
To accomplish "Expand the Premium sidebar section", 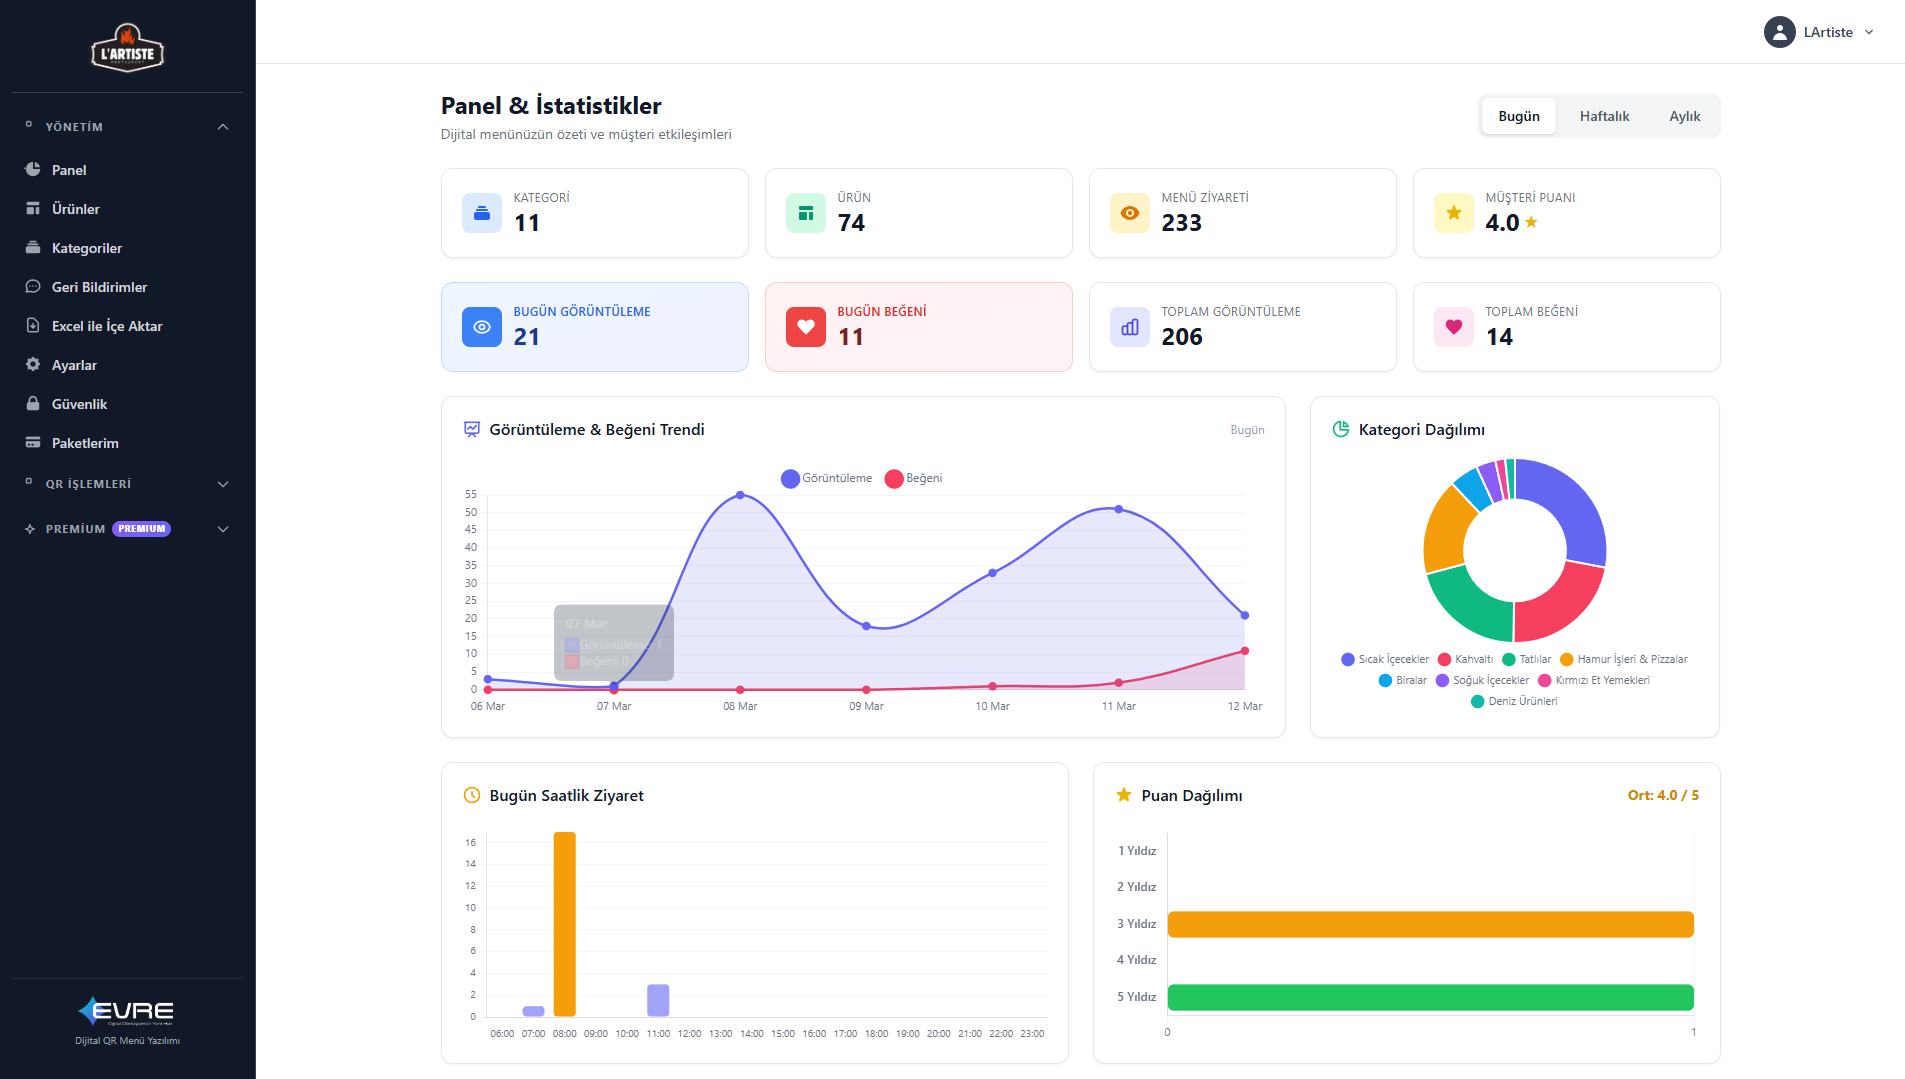I will tap(127, 529).
